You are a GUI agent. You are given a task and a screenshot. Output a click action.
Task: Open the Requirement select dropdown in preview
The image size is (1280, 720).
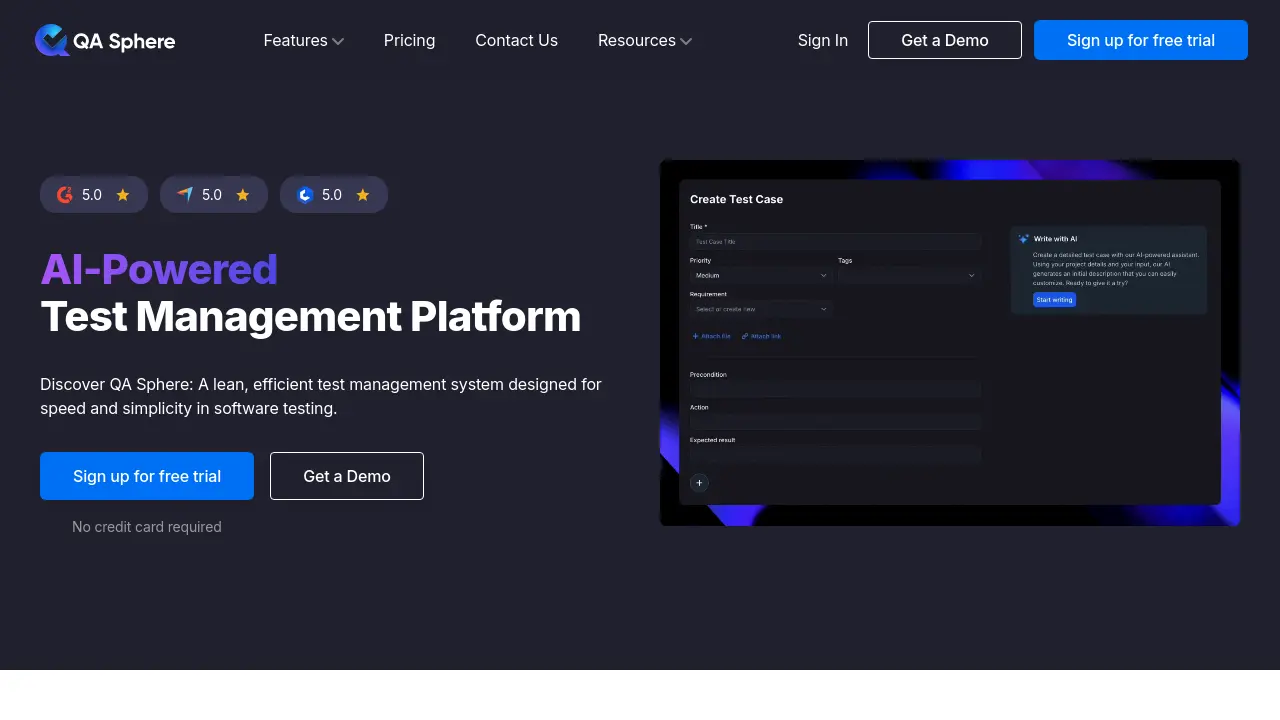click(x=761, y=309)
